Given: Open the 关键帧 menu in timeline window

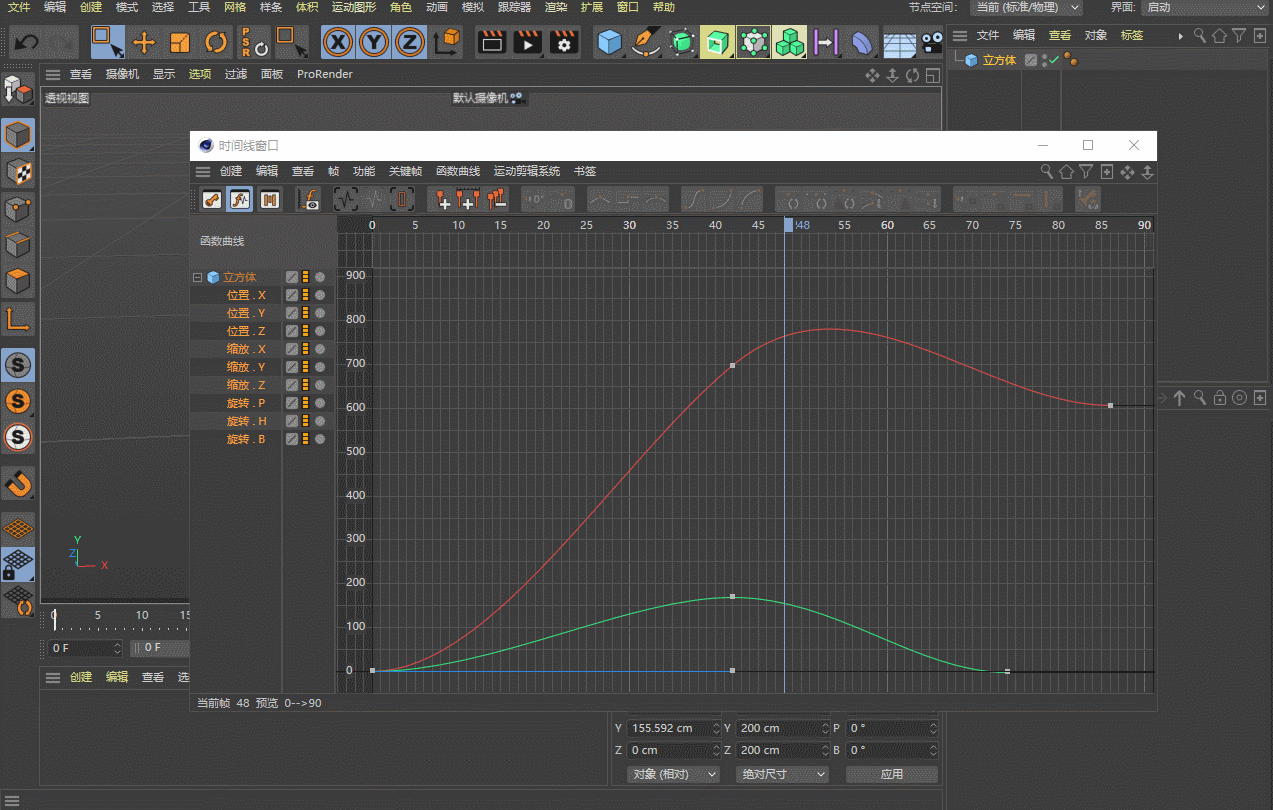Looking at the screenshot, I should click(x=405, y=171).
